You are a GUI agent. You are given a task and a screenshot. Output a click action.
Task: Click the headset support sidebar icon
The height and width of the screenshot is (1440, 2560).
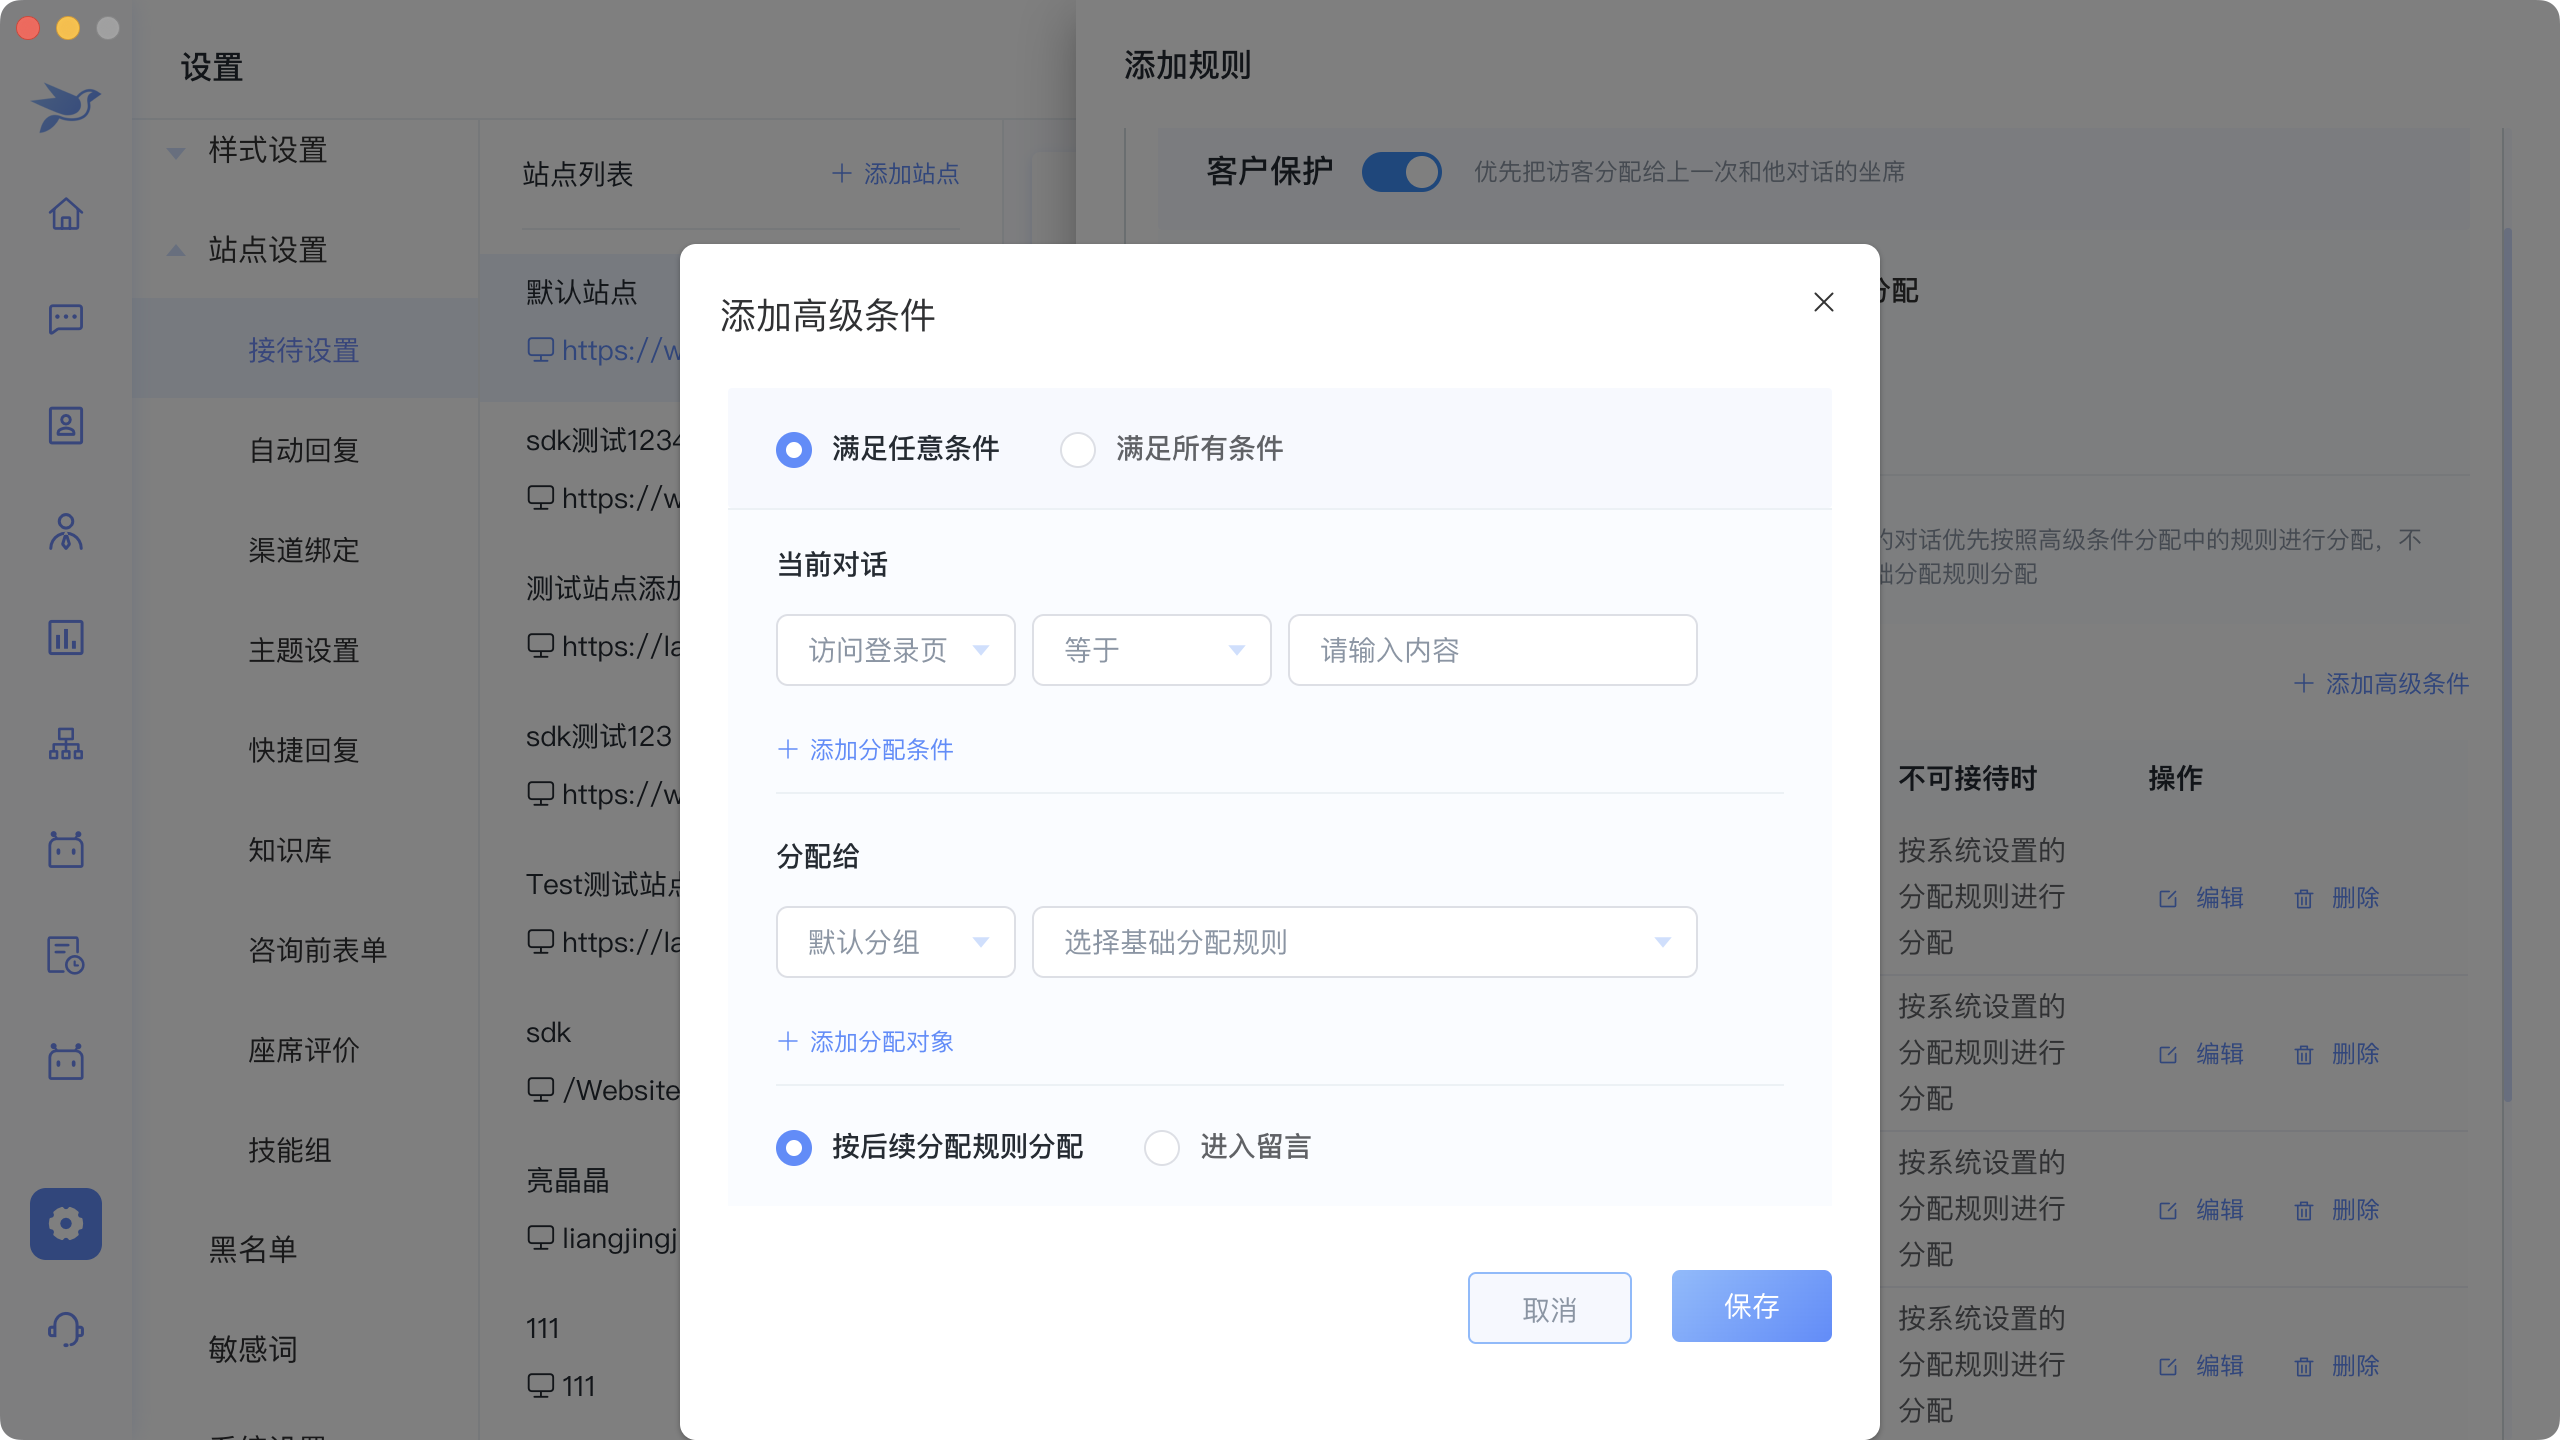point(66,1329)
